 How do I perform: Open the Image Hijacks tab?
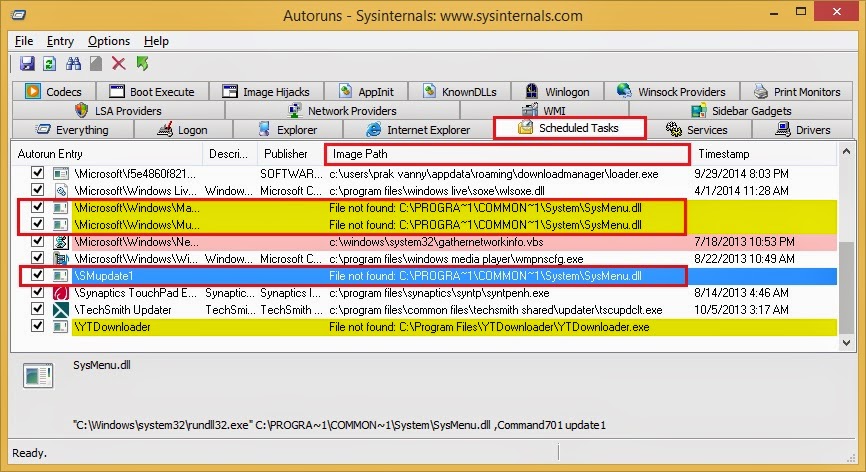pyautogui.click(x=266, y=92)
